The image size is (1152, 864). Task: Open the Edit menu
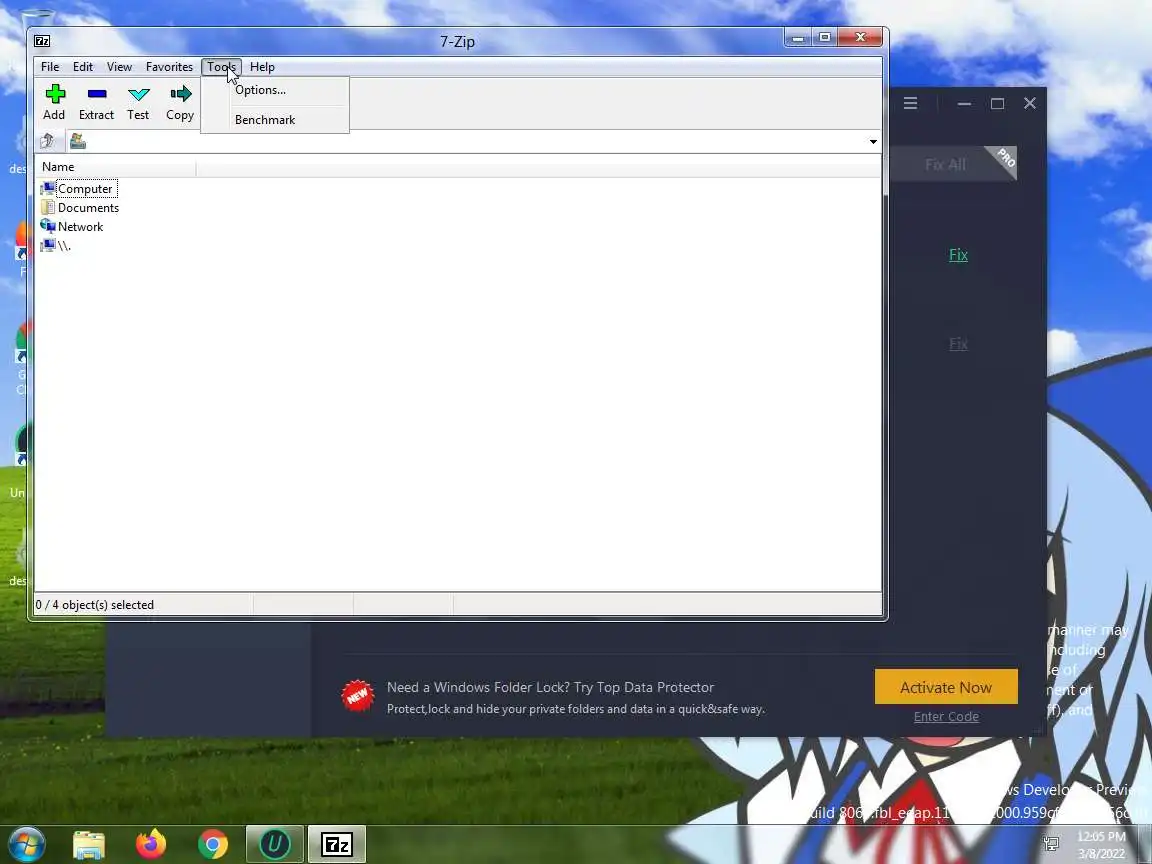point(83,67)
